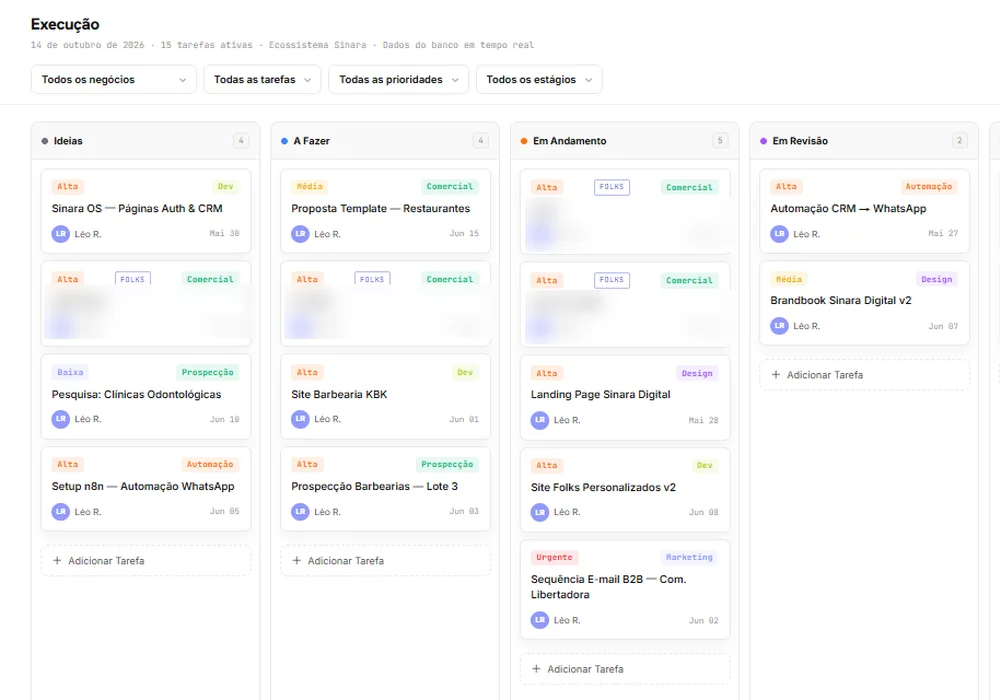Click the Urgente priority tag

554,557
